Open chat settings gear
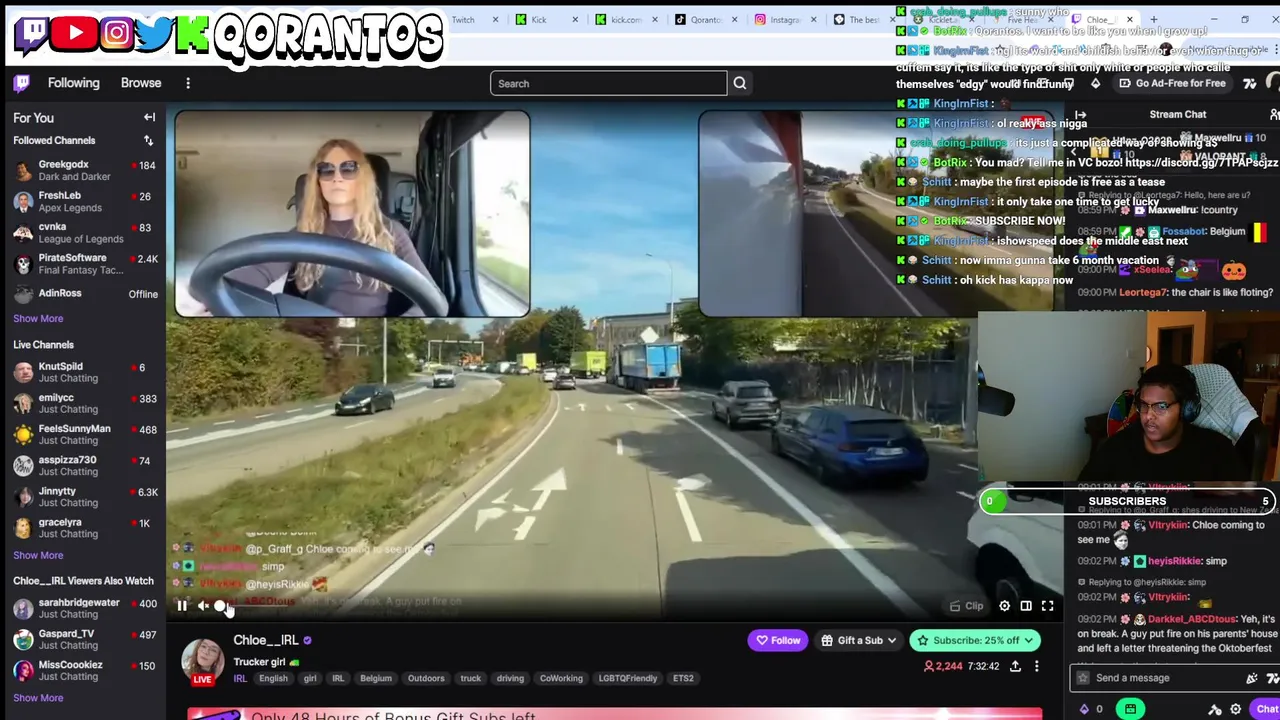 tap(1235, 709)
